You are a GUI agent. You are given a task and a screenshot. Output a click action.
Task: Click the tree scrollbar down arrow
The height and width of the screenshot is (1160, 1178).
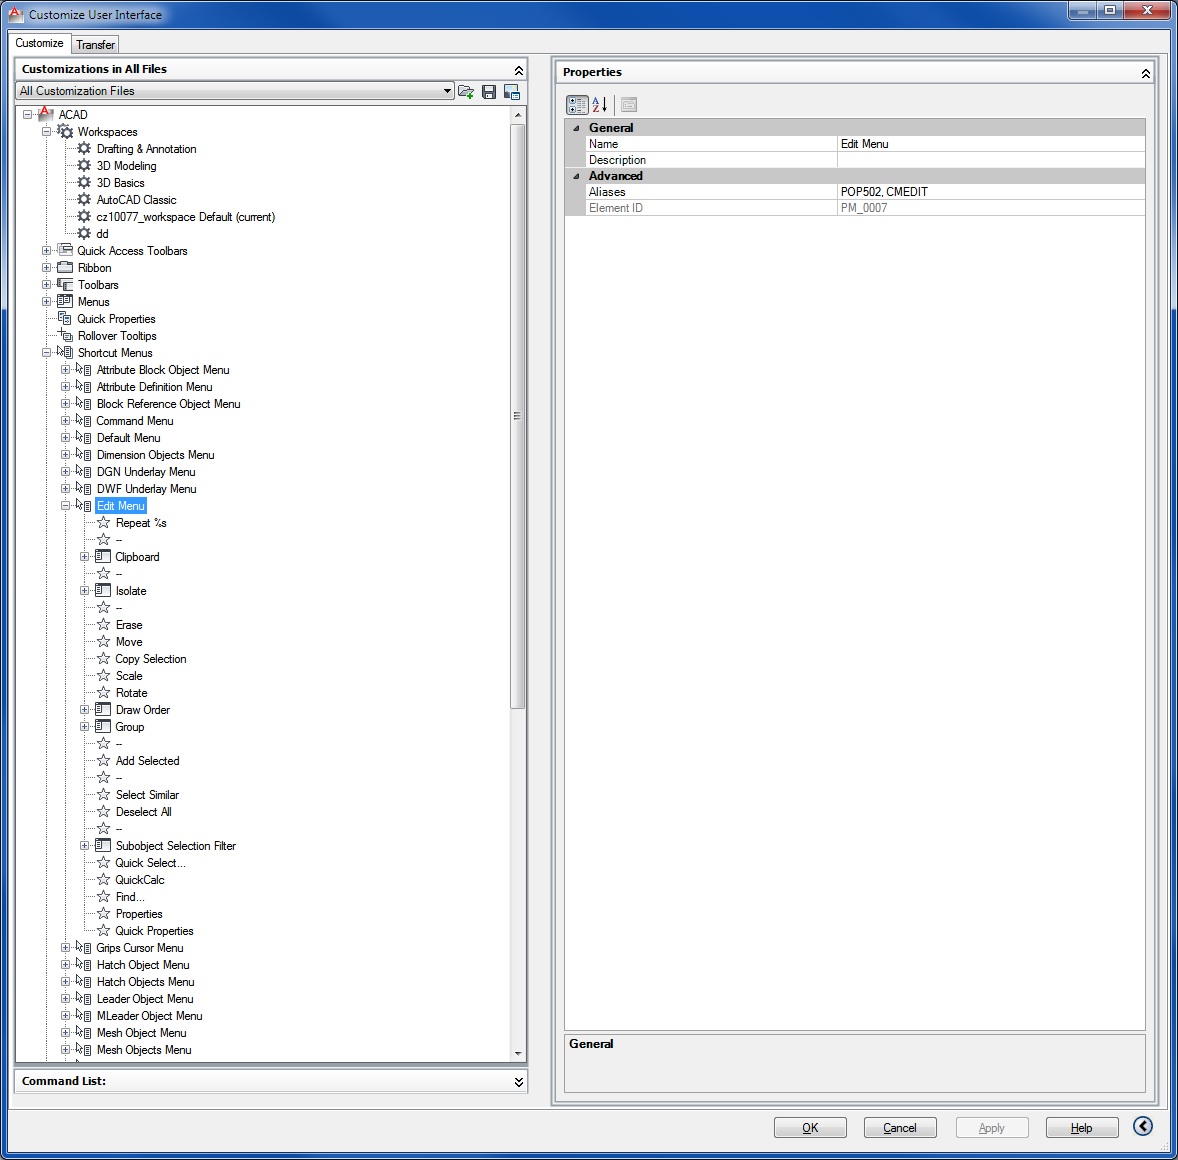(x=518, y=1053)
